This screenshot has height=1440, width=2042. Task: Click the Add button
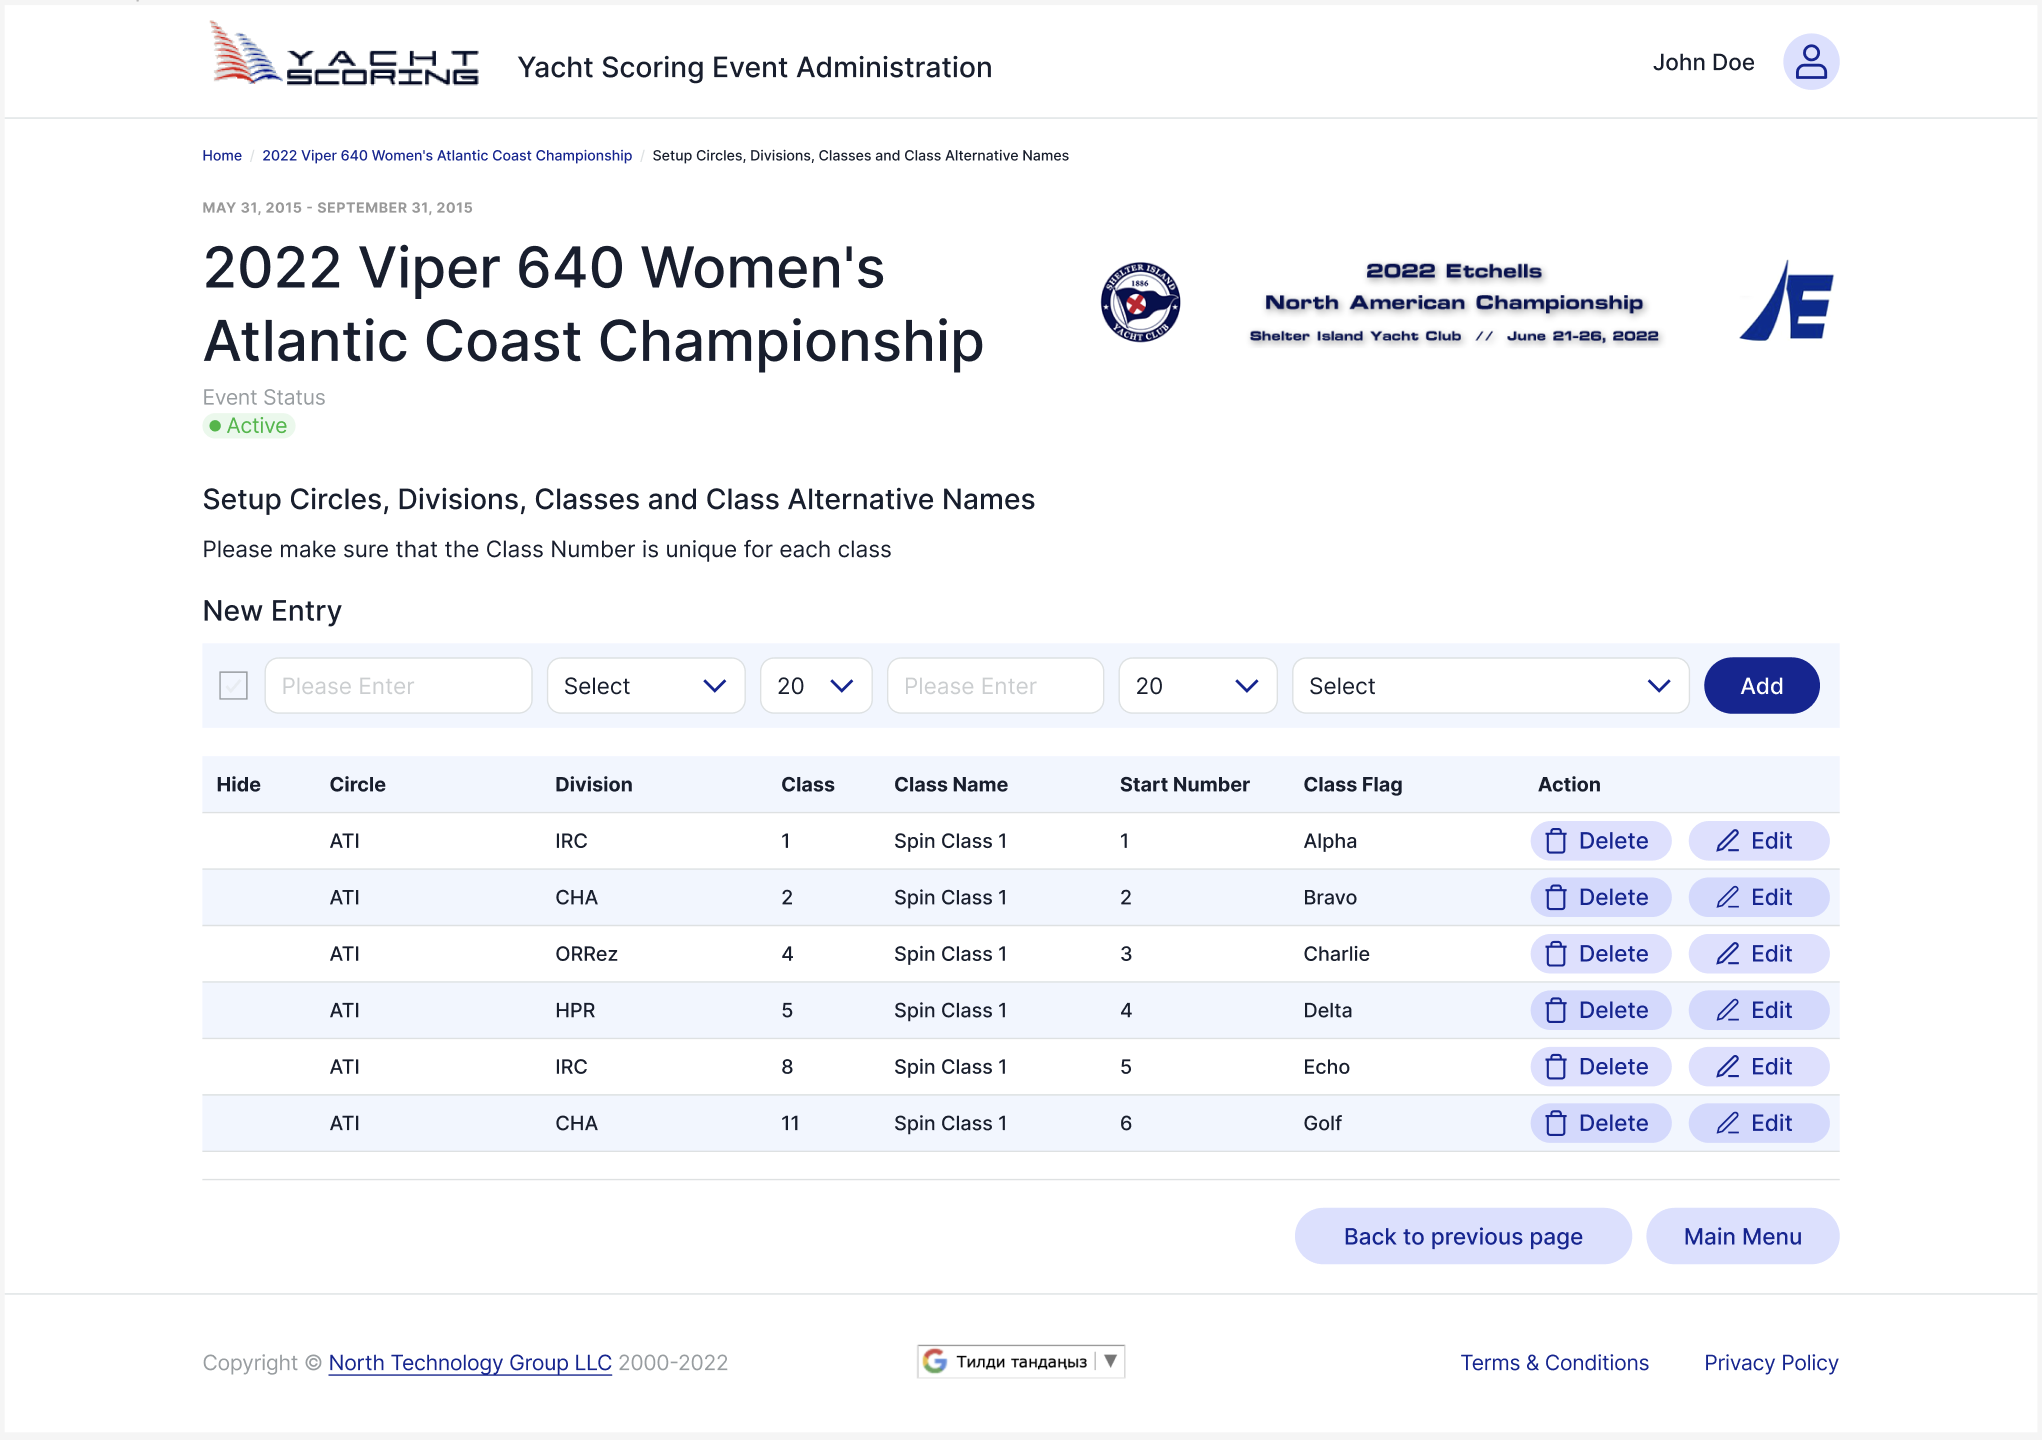pyautogui.click(x=1761, y=686)
